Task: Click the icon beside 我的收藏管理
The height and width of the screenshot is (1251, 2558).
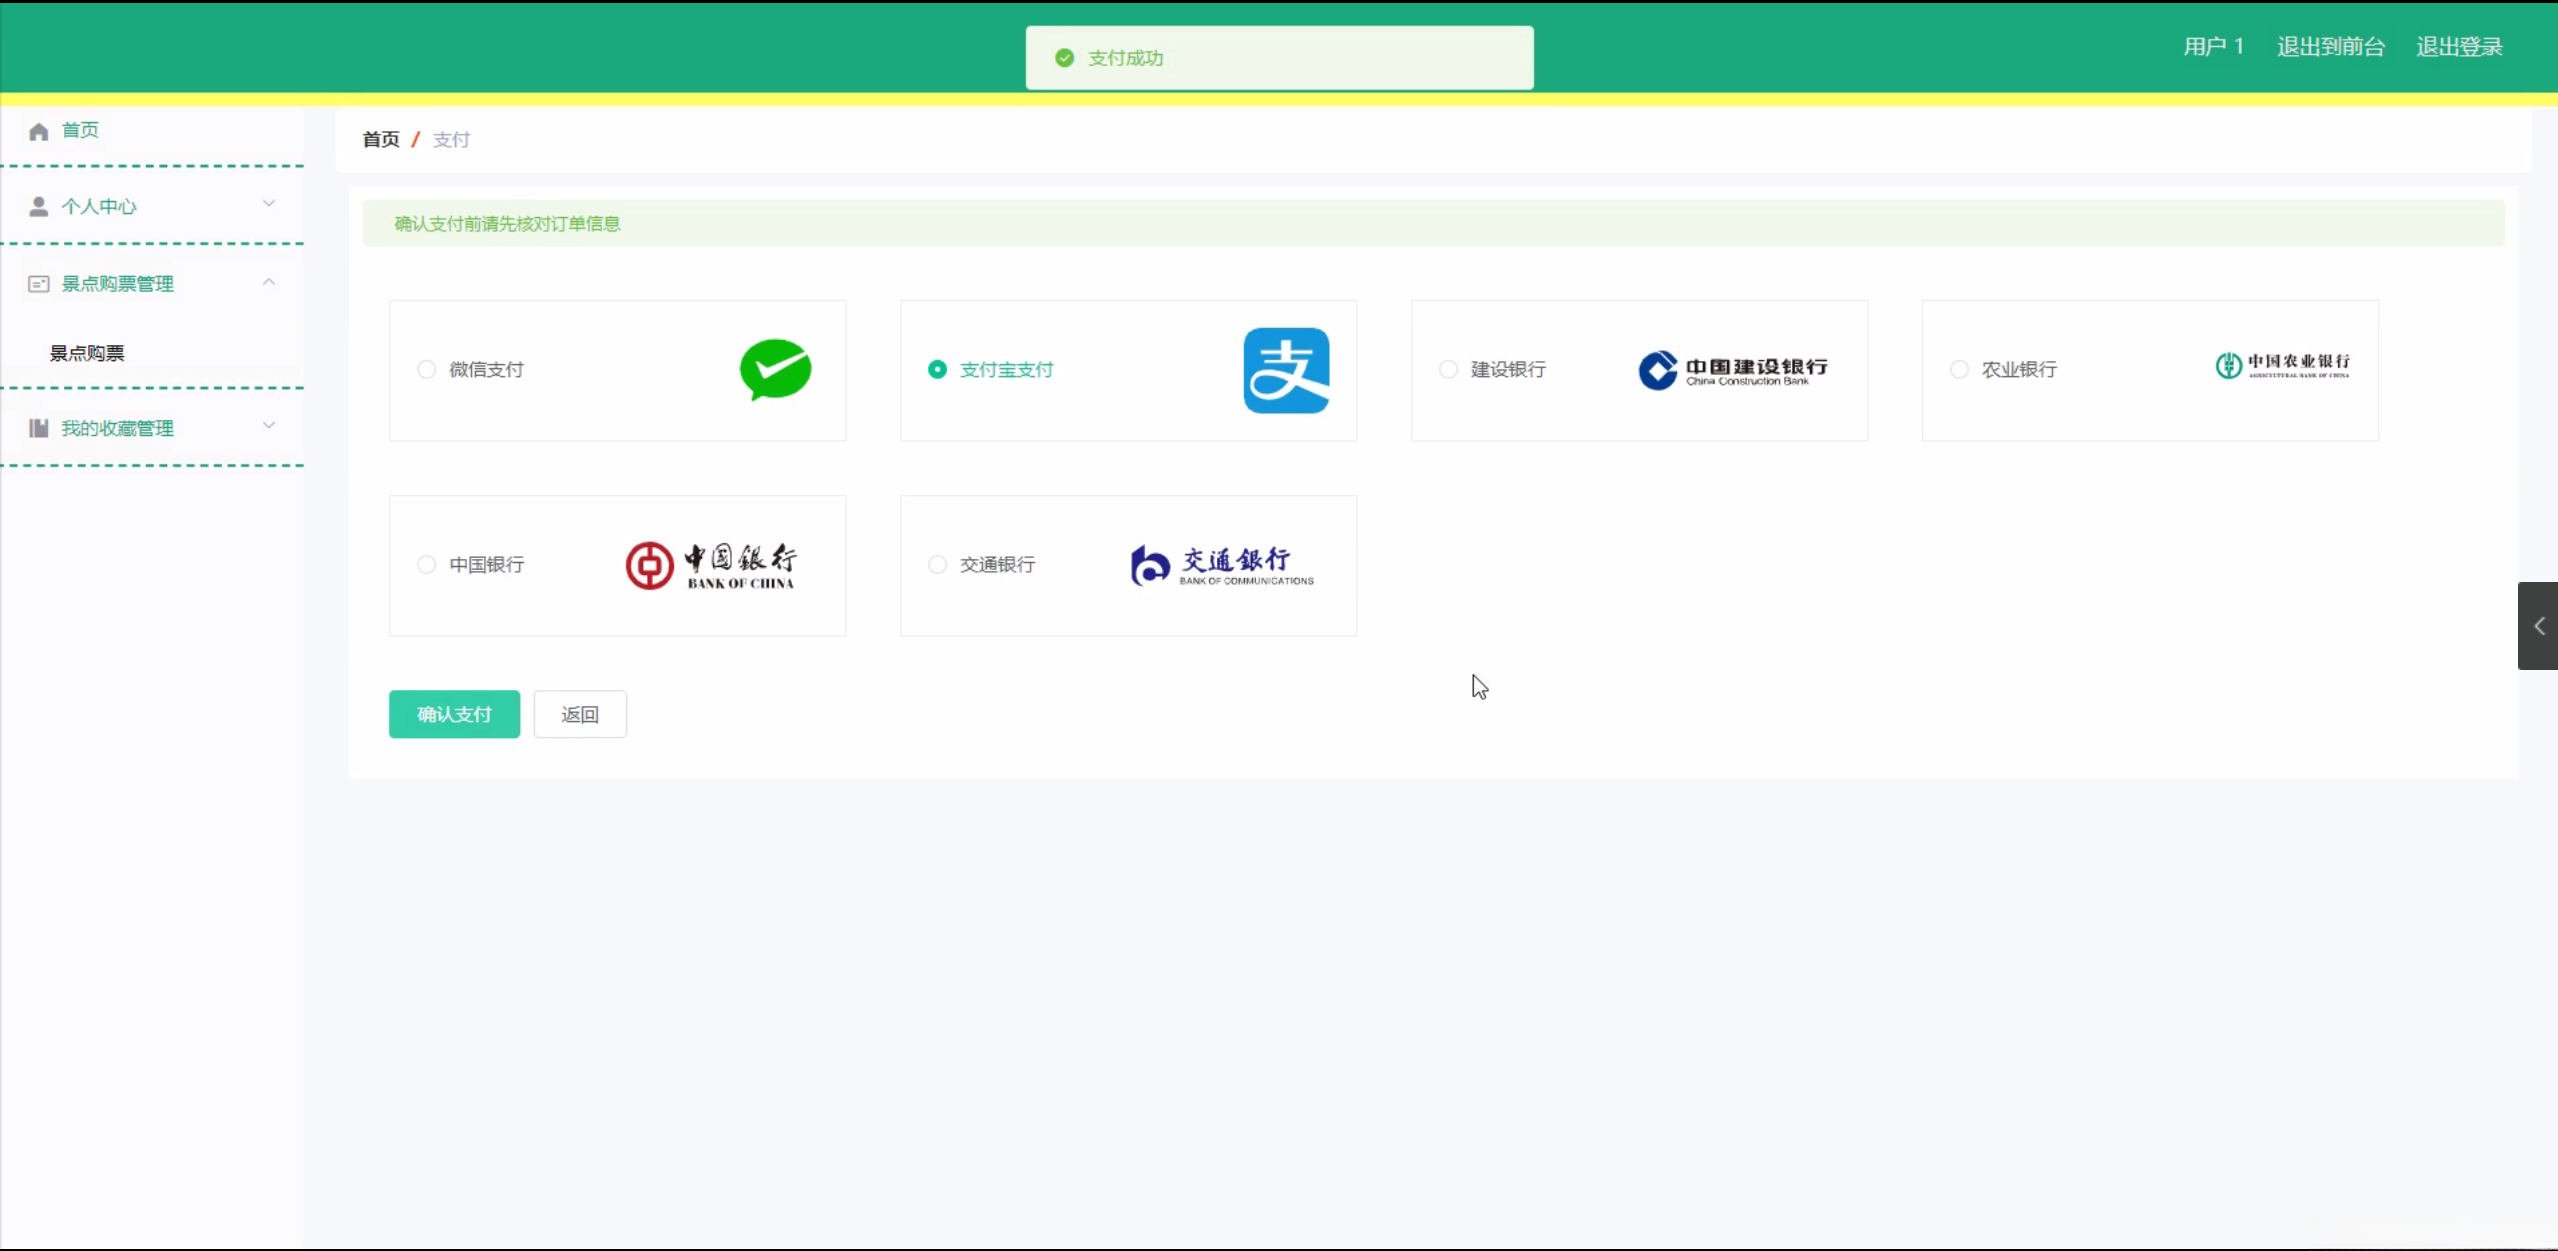Action: pyautogui.click(x=39, y=428)
